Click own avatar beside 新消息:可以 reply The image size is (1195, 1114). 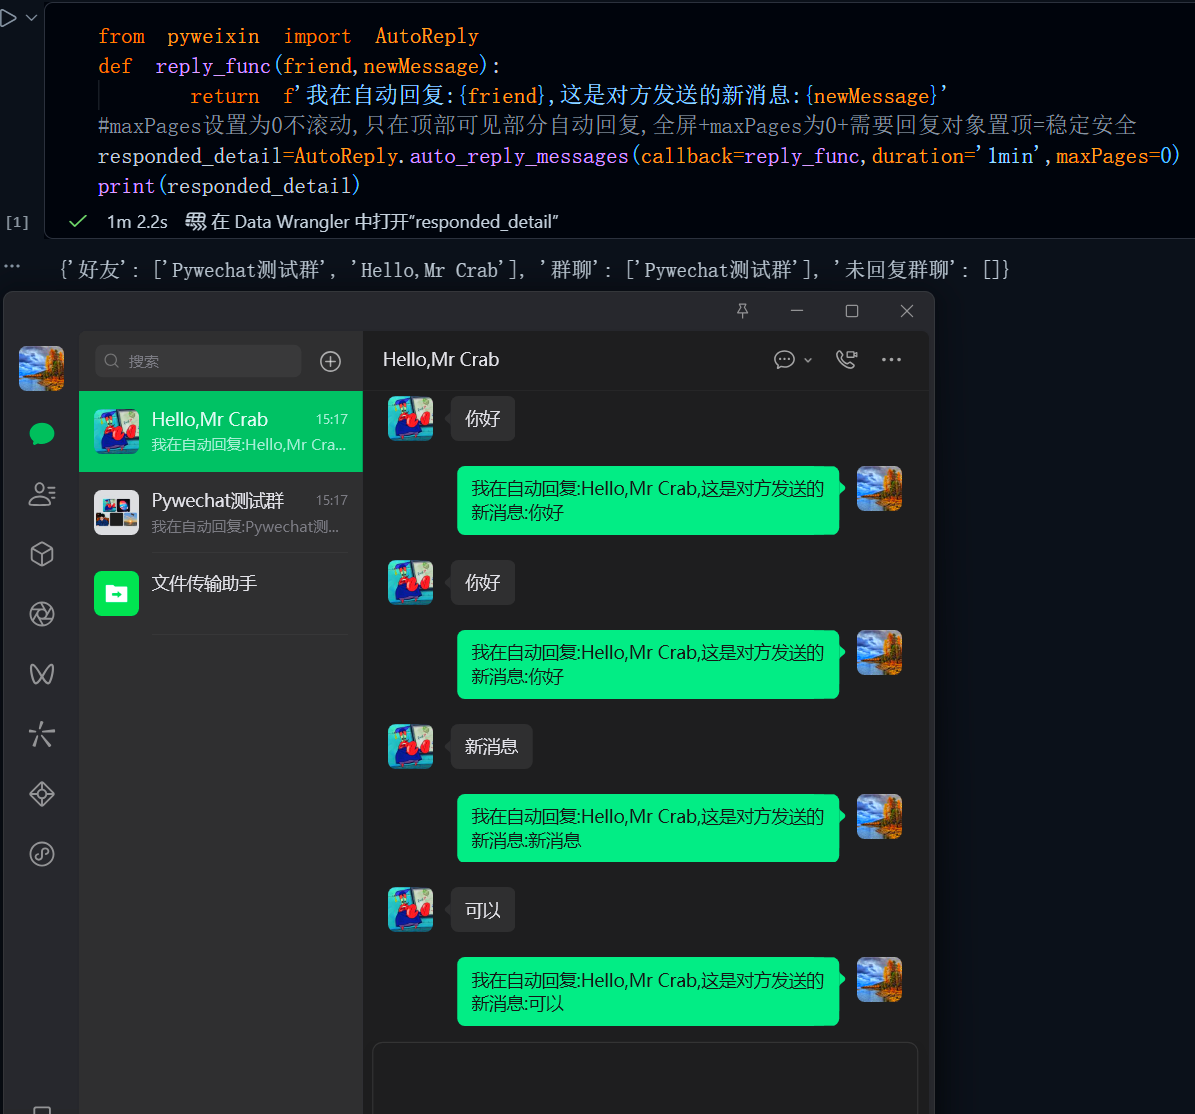coord(879,980)
